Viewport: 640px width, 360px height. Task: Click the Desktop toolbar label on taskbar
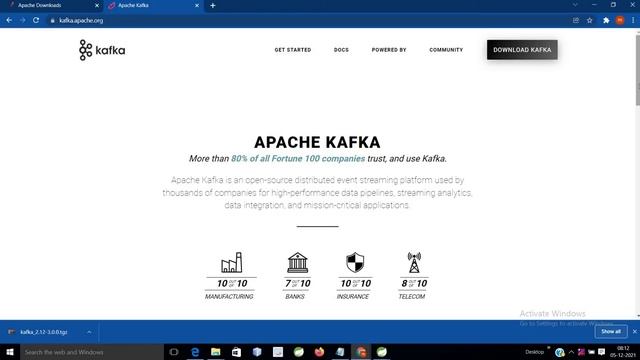pyautogui.click(x=534, y=352)
